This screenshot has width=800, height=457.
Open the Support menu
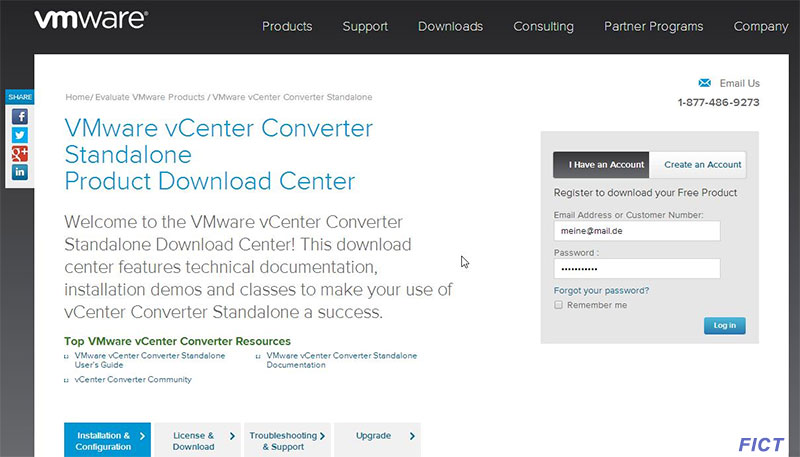click(x=365, y=27)
